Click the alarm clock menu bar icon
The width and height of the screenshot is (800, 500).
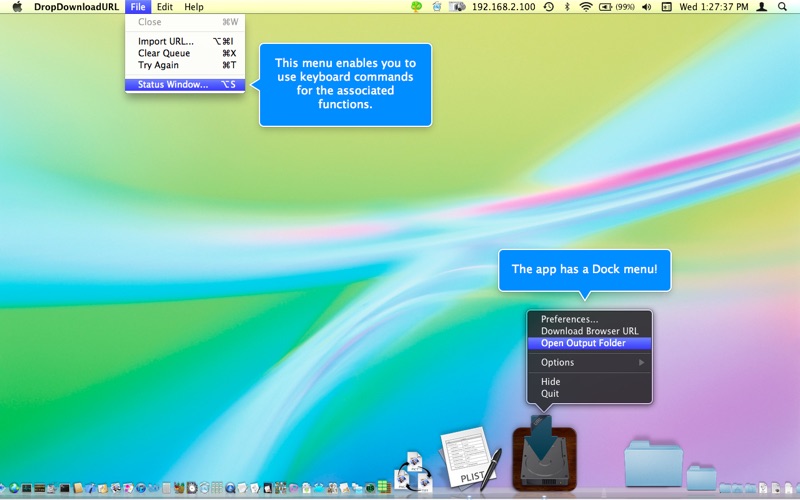point(437,7)
